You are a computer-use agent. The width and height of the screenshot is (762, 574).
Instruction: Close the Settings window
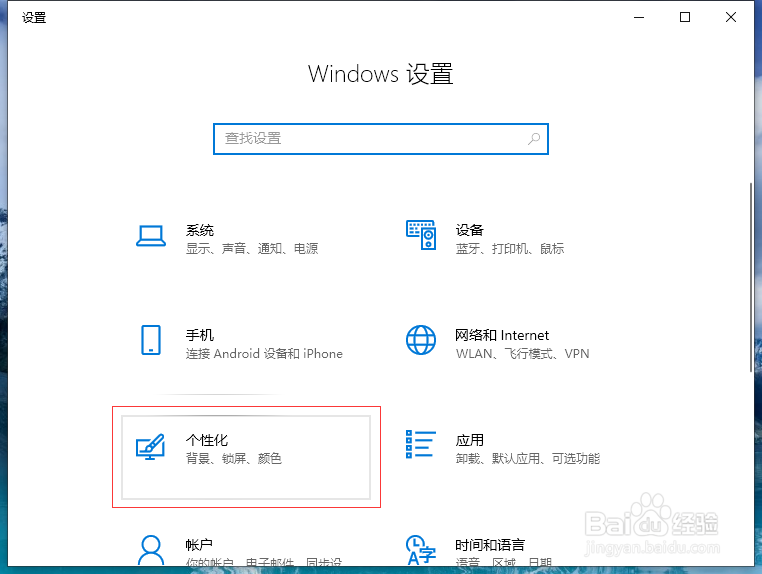tap(730, 17)
